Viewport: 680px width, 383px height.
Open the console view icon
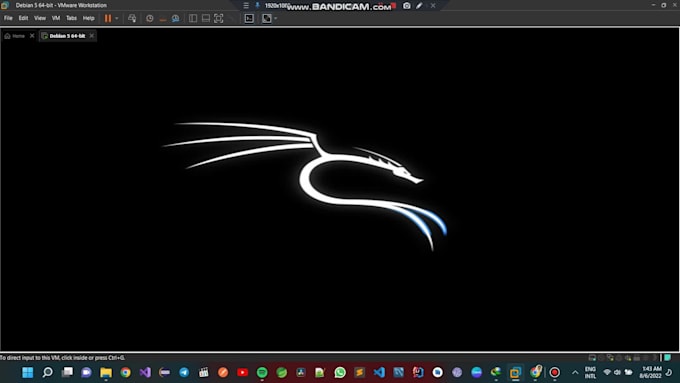click(x=249, y=18)
